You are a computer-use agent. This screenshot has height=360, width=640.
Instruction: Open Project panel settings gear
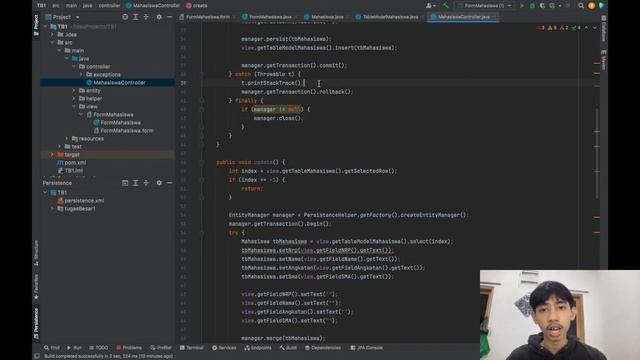coord(159,17)
